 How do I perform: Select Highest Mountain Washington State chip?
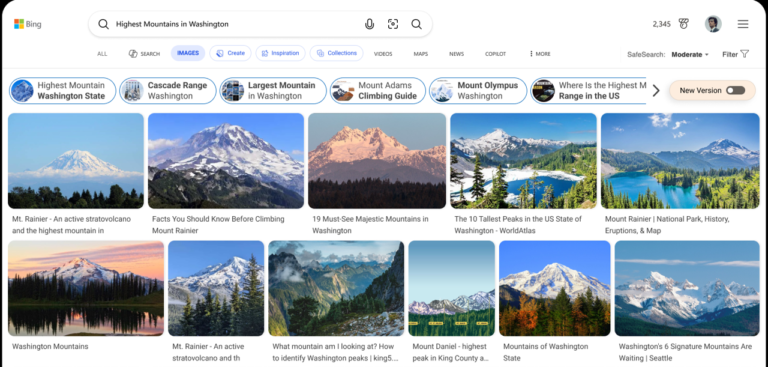(x=63, y=91)
